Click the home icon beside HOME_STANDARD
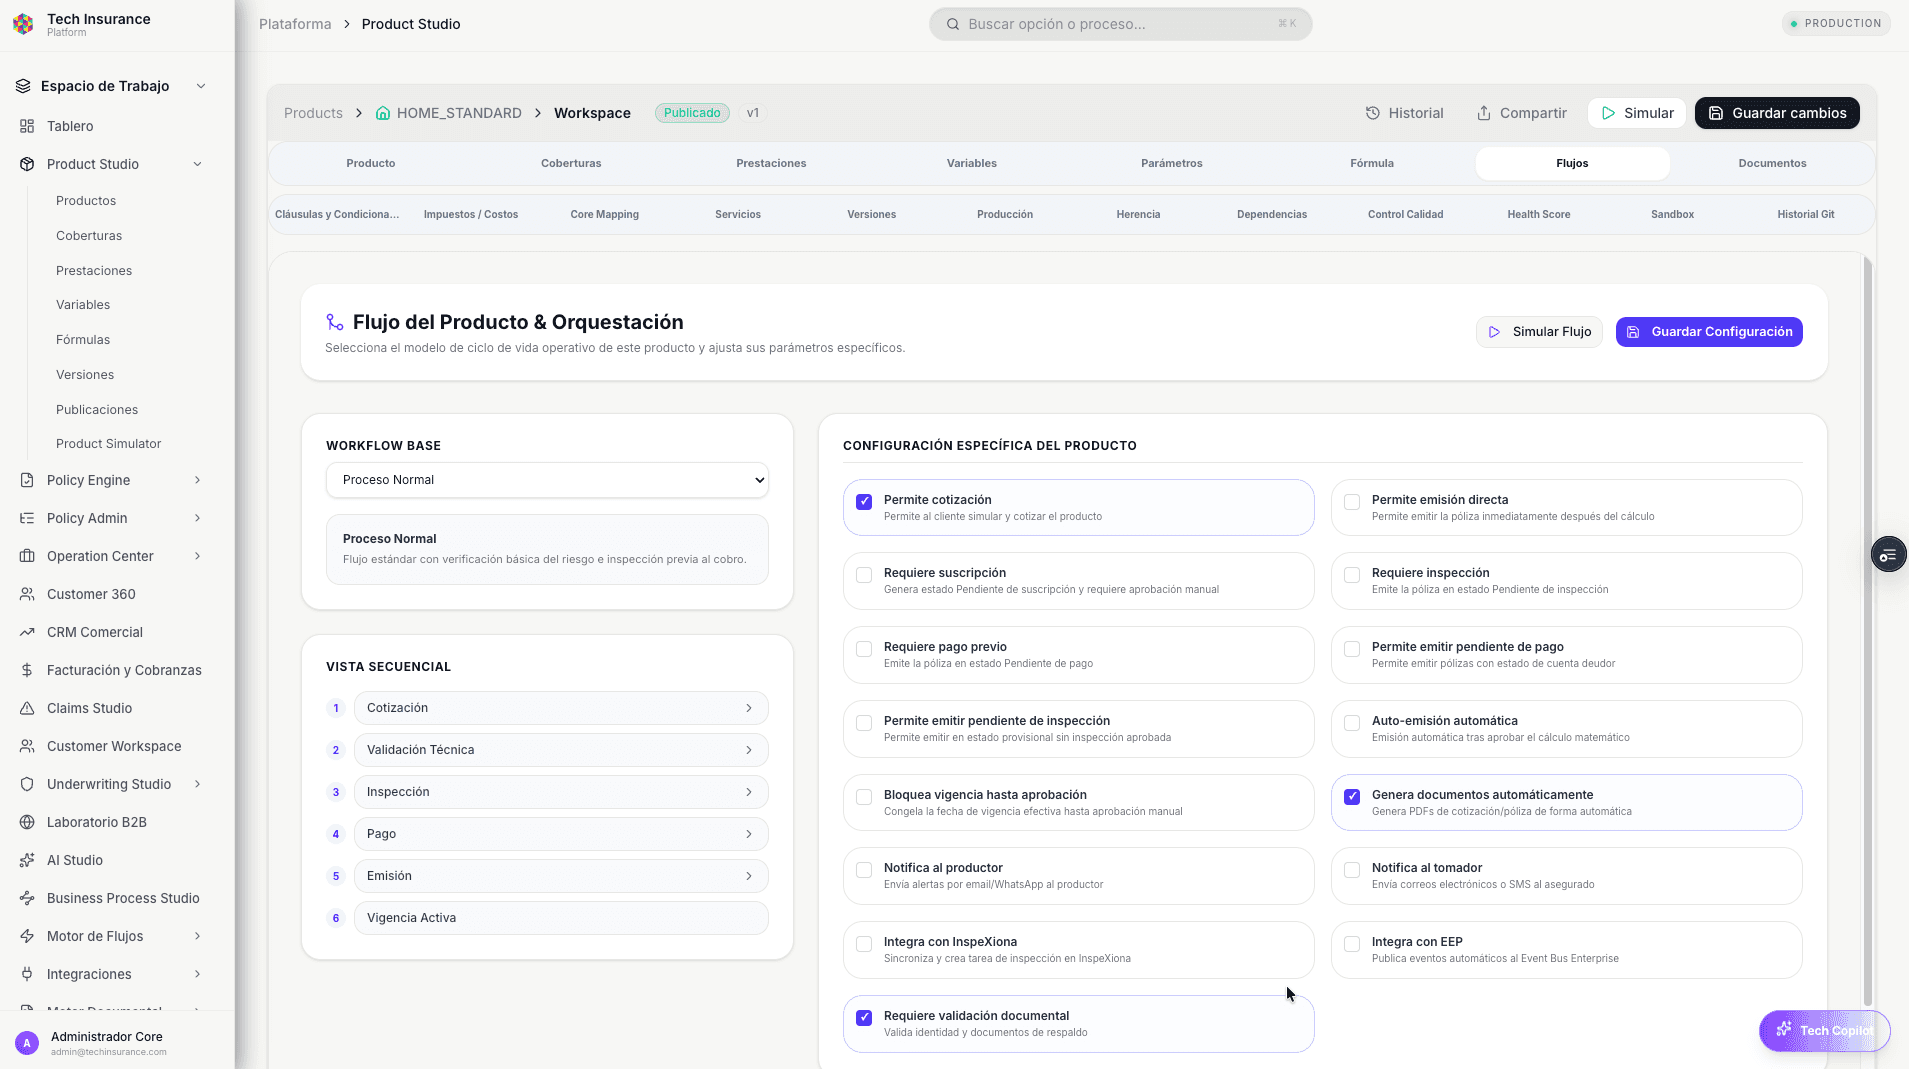Viewport: 1909px width, 1069px height. (x=383, y=113)
